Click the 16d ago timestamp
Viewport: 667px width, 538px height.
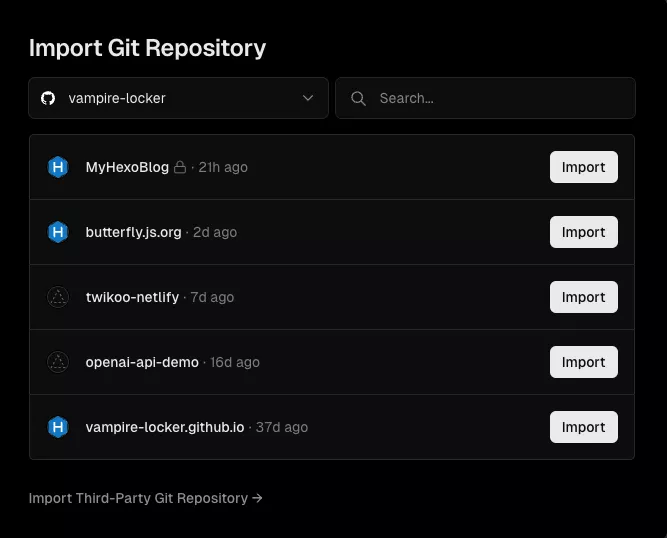tap(235, 362)
